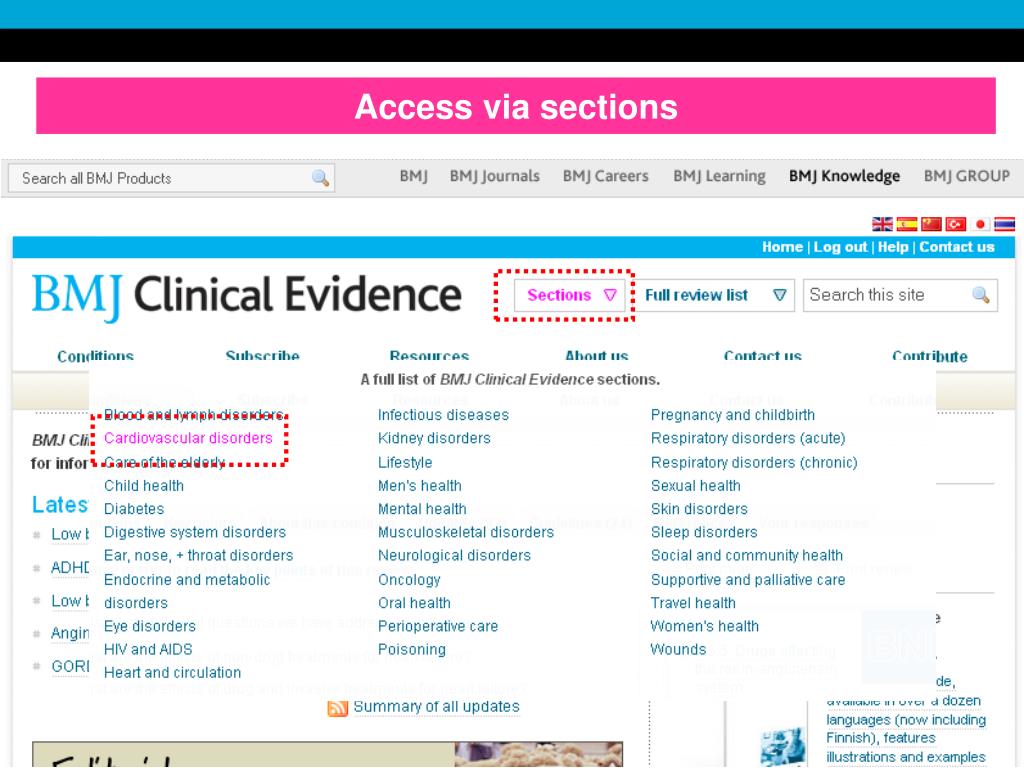Viewport: 1024px width, 768px height.
Task: Open Musculoskeletal disorders section
Action: click(x=466, y=532)
